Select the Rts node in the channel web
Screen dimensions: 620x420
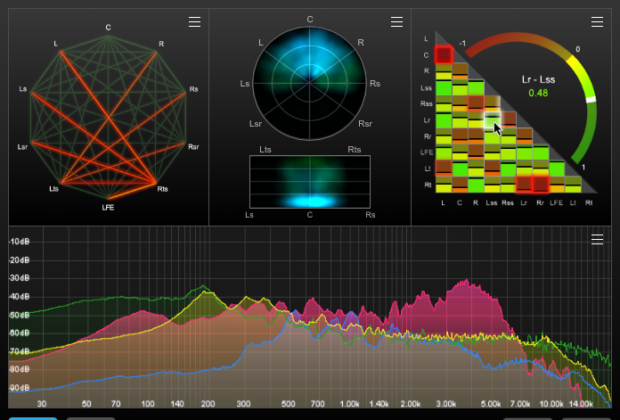[x=157, y=185]
